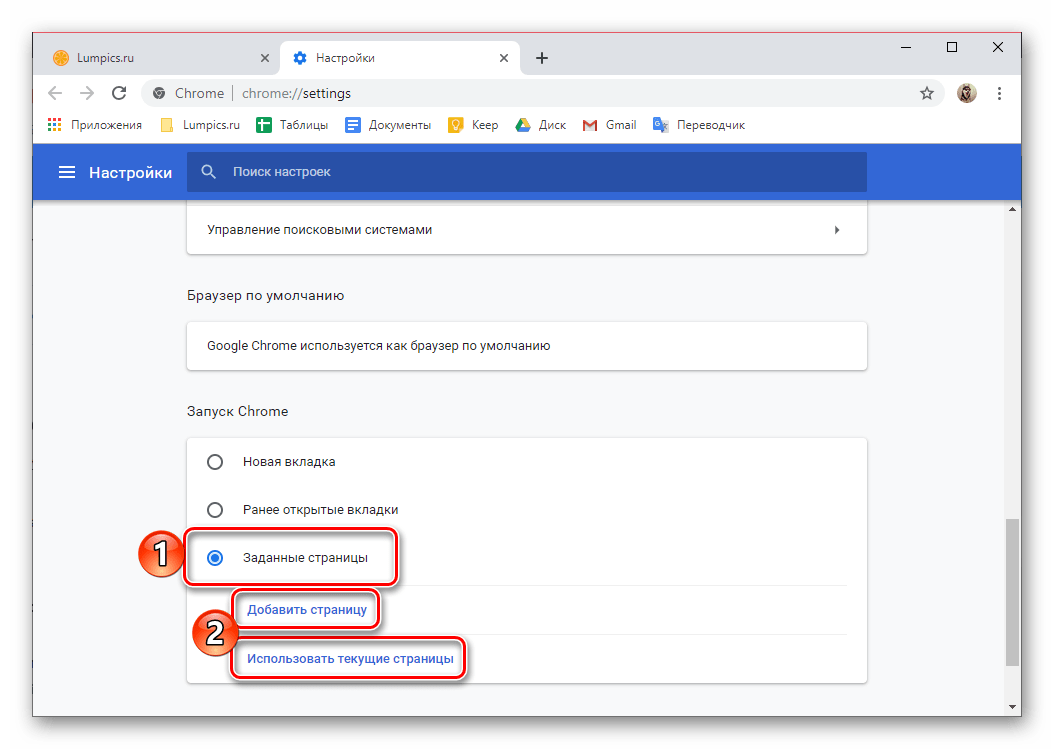The height and width of the screenshot is (749, 1054).
Task: Open the Приложения bookmark
Action: (95, 125)
